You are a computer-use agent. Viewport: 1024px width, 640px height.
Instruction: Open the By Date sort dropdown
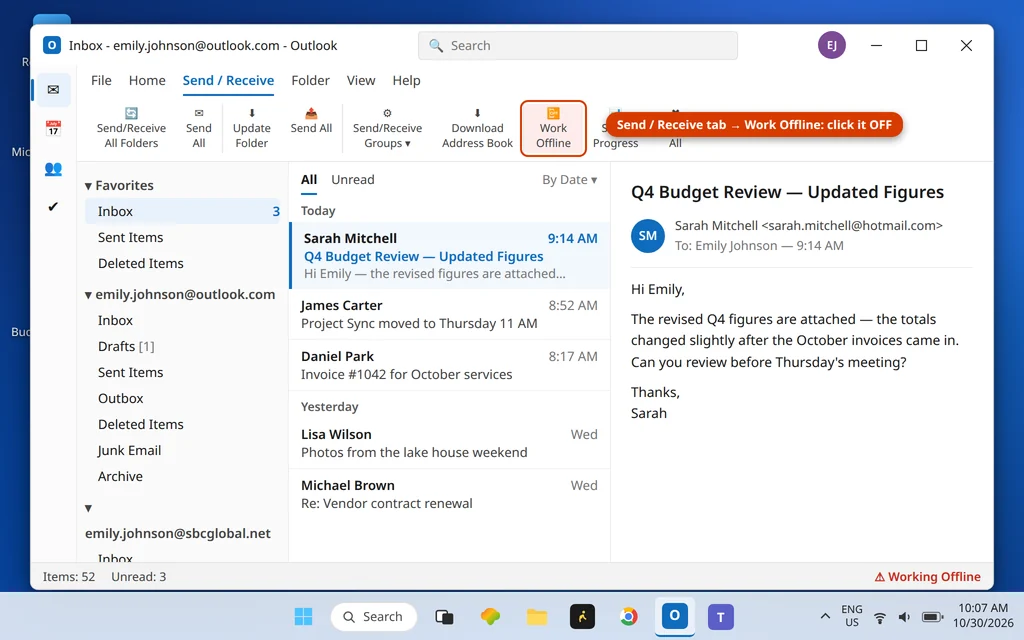pos(569,180)
